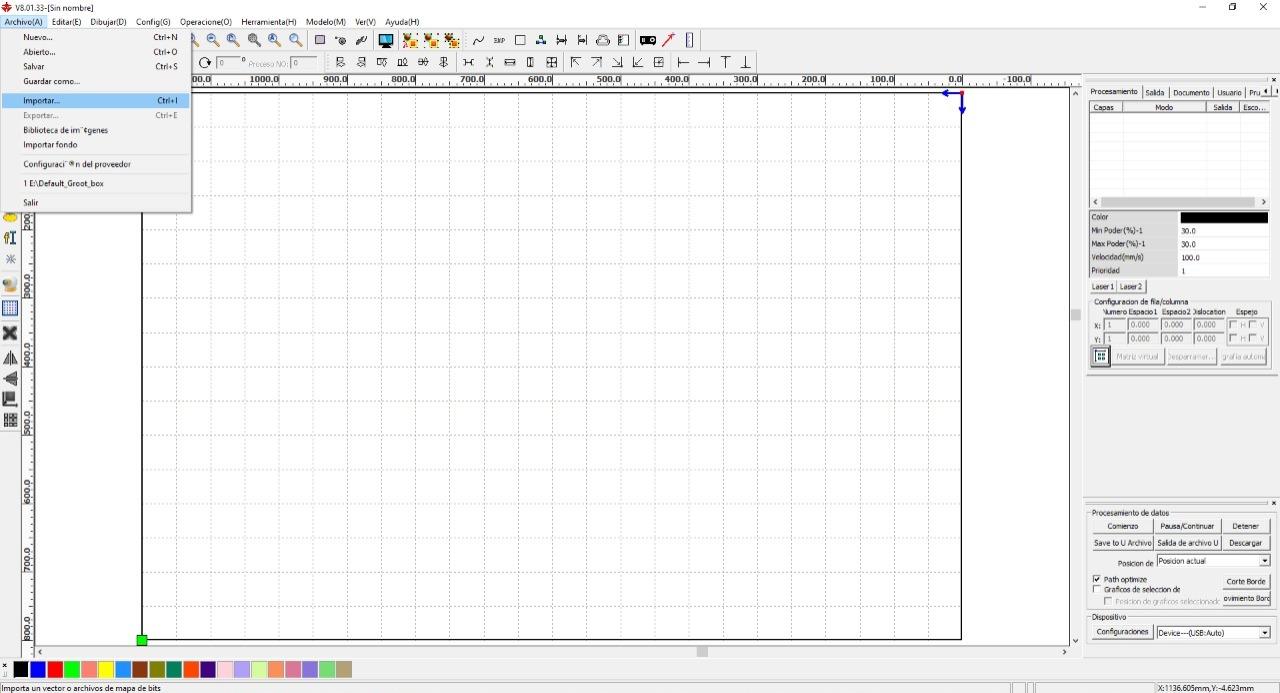Click the Pausa/Continuar button

click(1187, 526)
